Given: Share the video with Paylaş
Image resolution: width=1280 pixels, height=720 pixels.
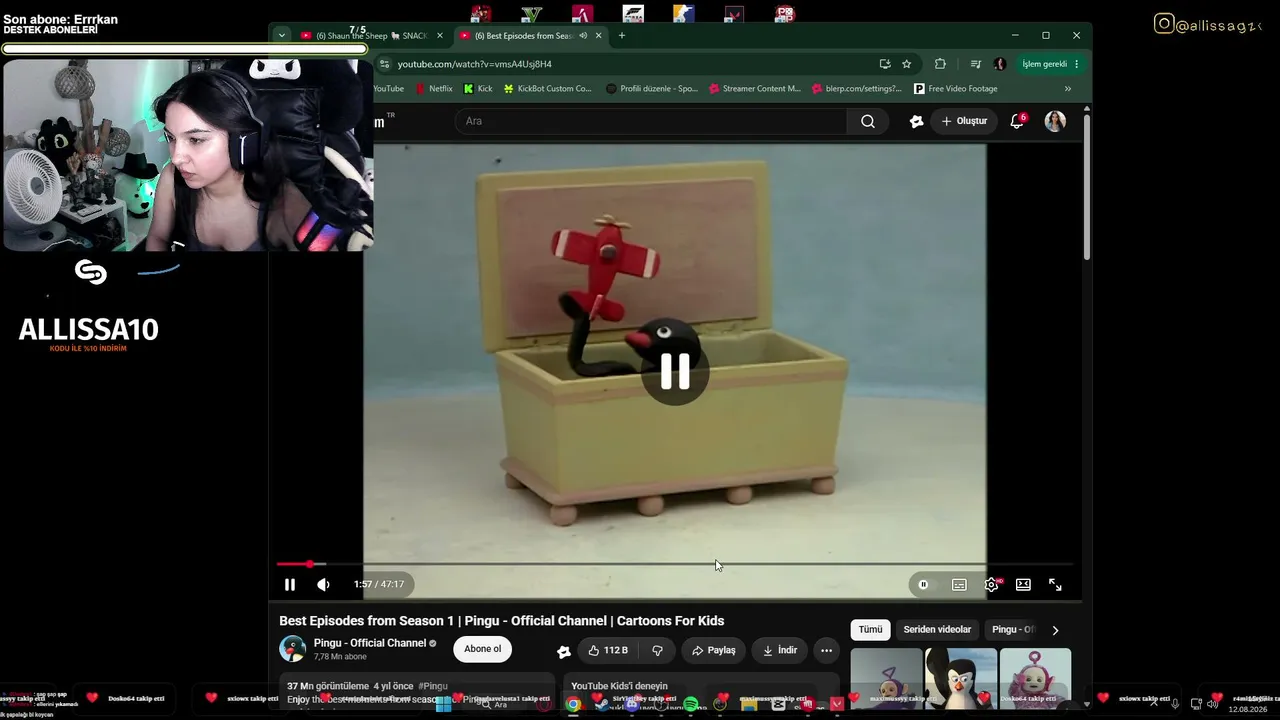Looking at the screenshot, I should (713, 650).
